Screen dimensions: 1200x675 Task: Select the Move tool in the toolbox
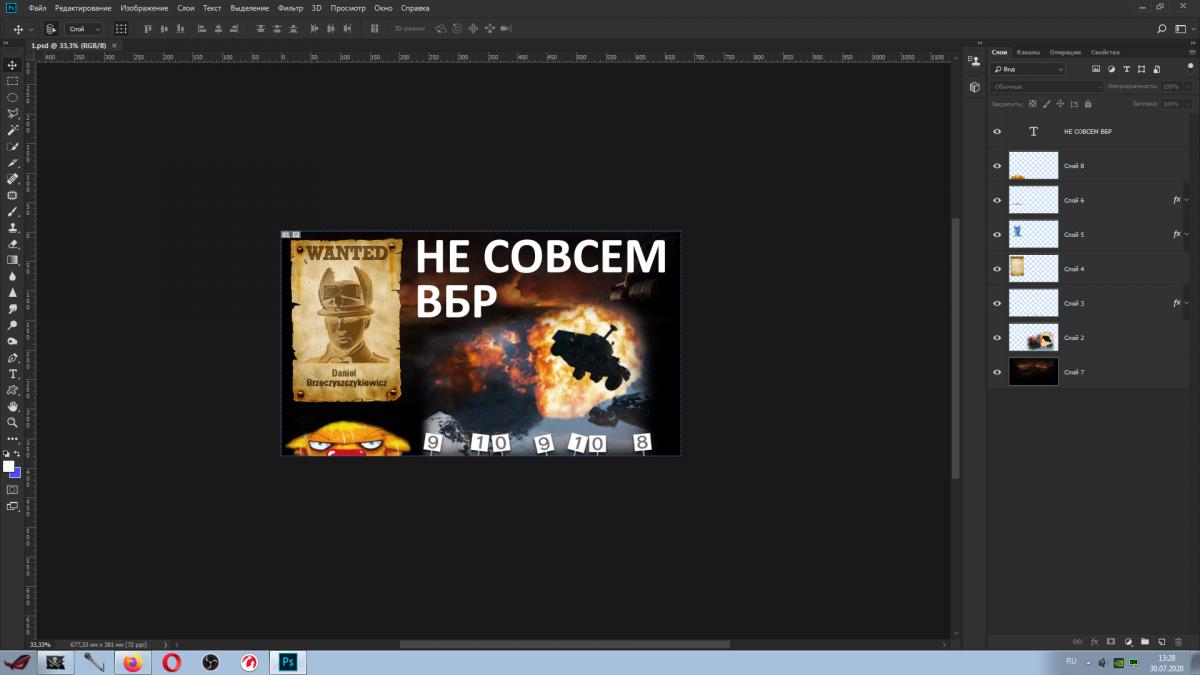(13, 65)
